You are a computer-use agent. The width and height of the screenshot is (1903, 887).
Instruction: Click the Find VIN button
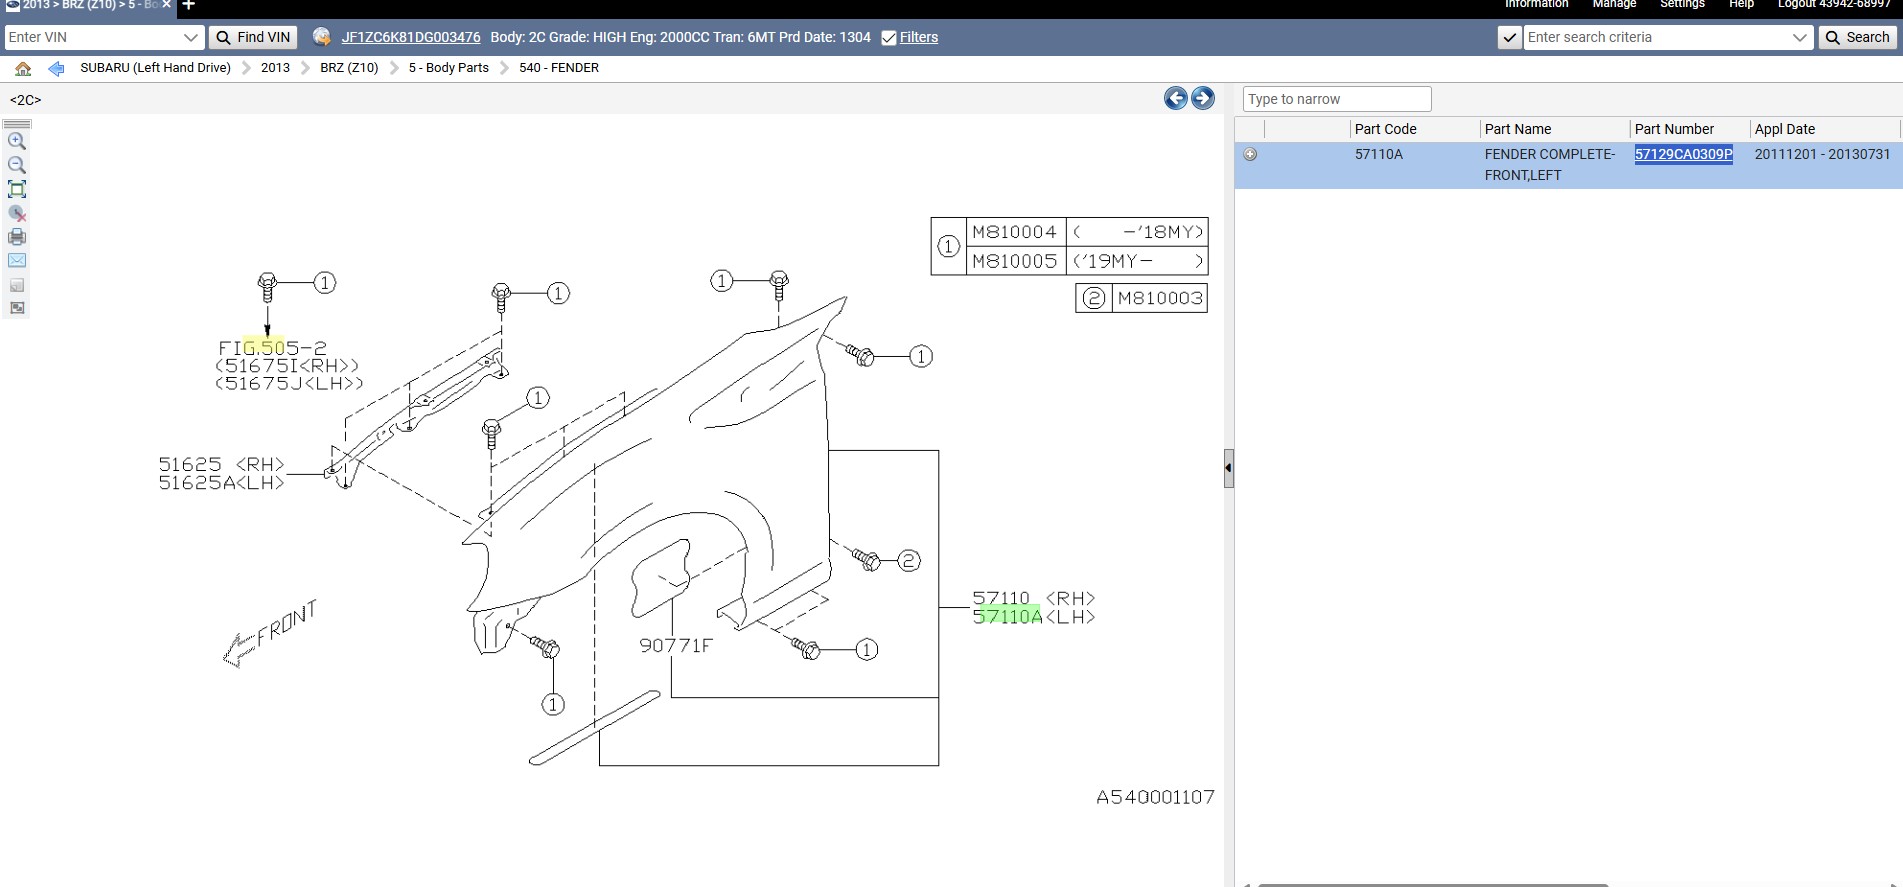tap(254, 38)
